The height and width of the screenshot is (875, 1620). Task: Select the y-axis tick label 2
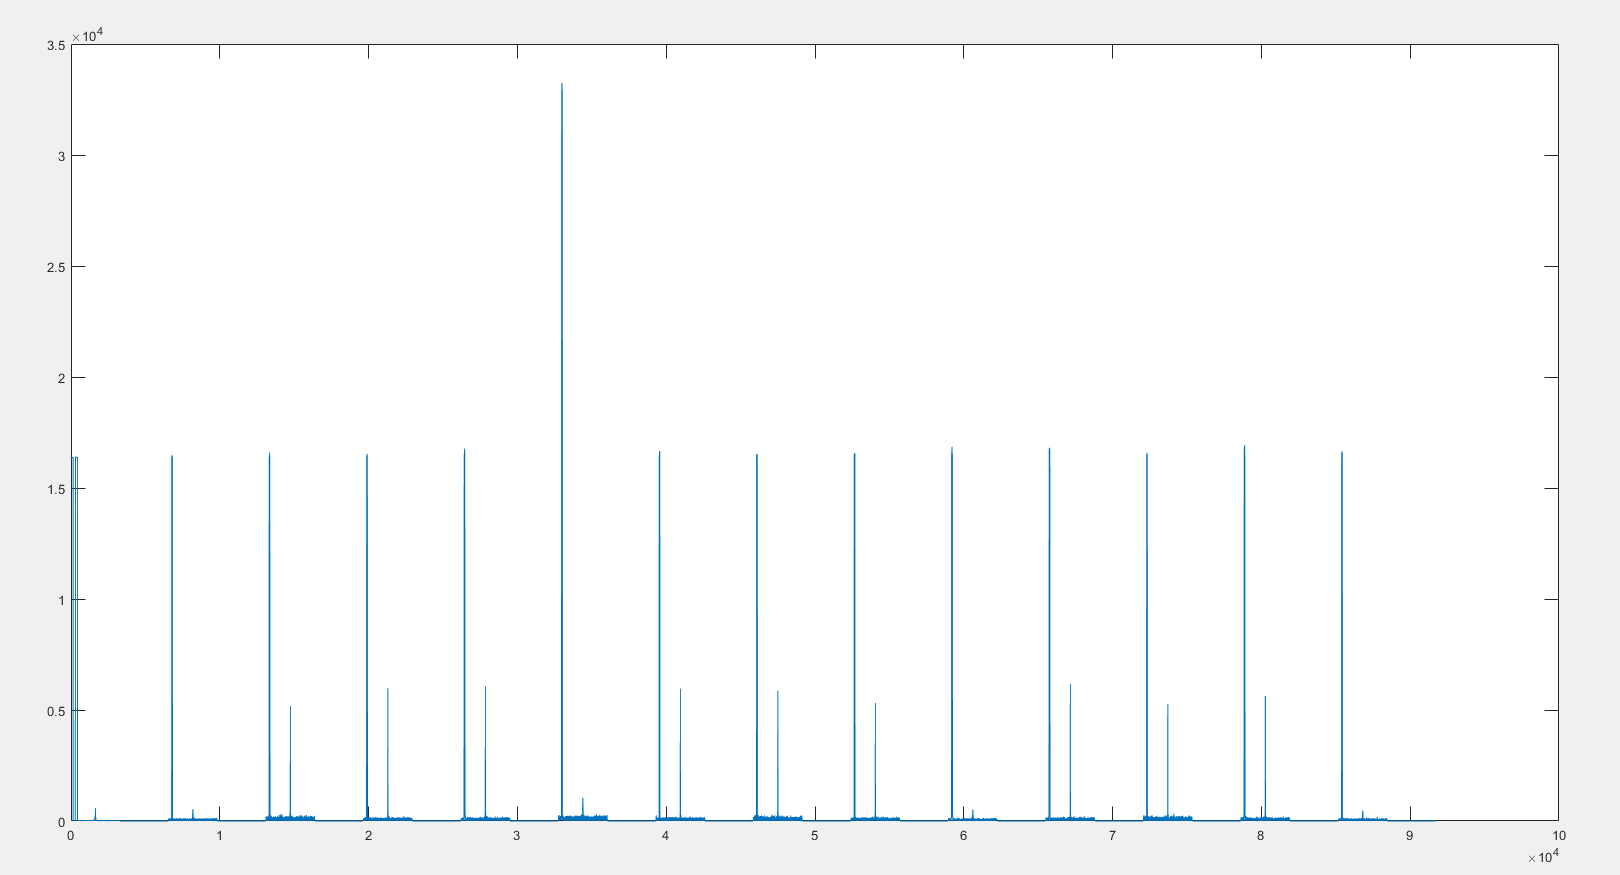point(61,378)
